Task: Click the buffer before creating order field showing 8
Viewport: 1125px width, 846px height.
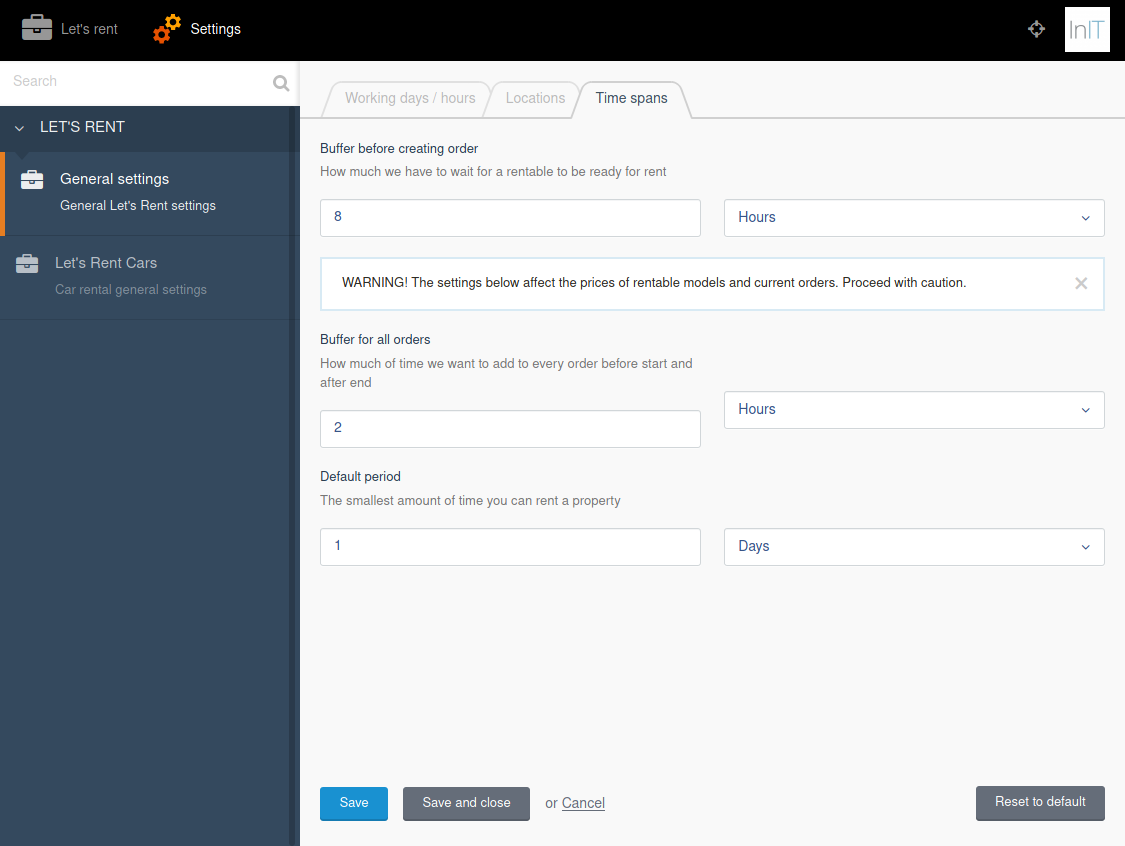Action: pyautogui.click(x=510, y=217)
